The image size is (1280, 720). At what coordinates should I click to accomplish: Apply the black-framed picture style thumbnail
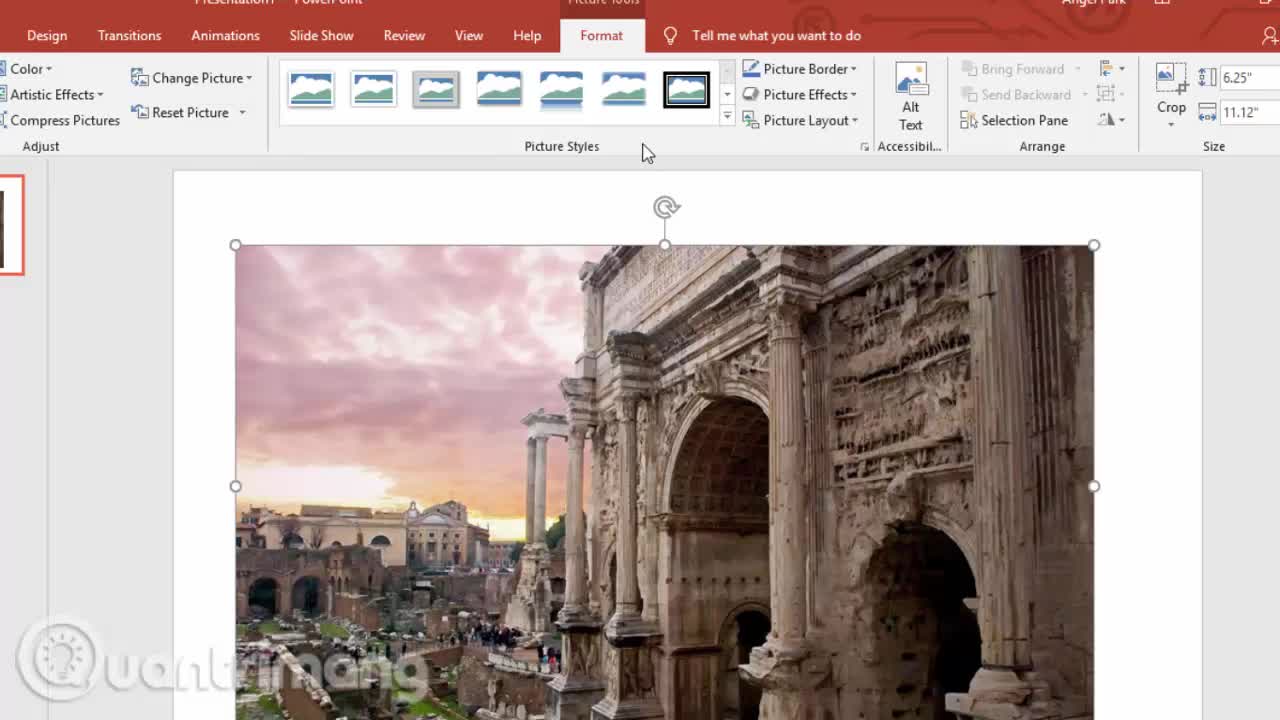(686, 90)
